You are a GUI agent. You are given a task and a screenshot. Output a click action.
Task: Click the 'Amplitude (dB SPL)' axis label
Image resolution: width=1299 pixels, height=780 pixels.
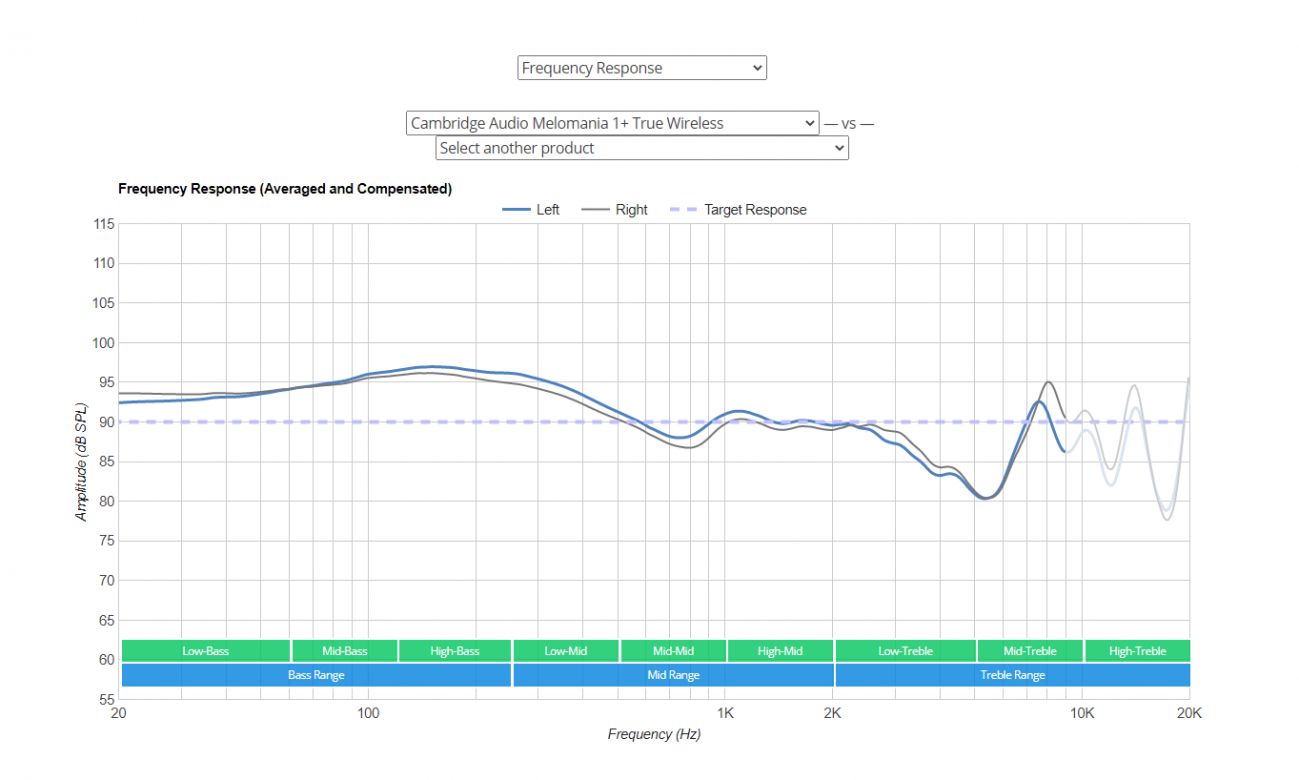point(81,461)
